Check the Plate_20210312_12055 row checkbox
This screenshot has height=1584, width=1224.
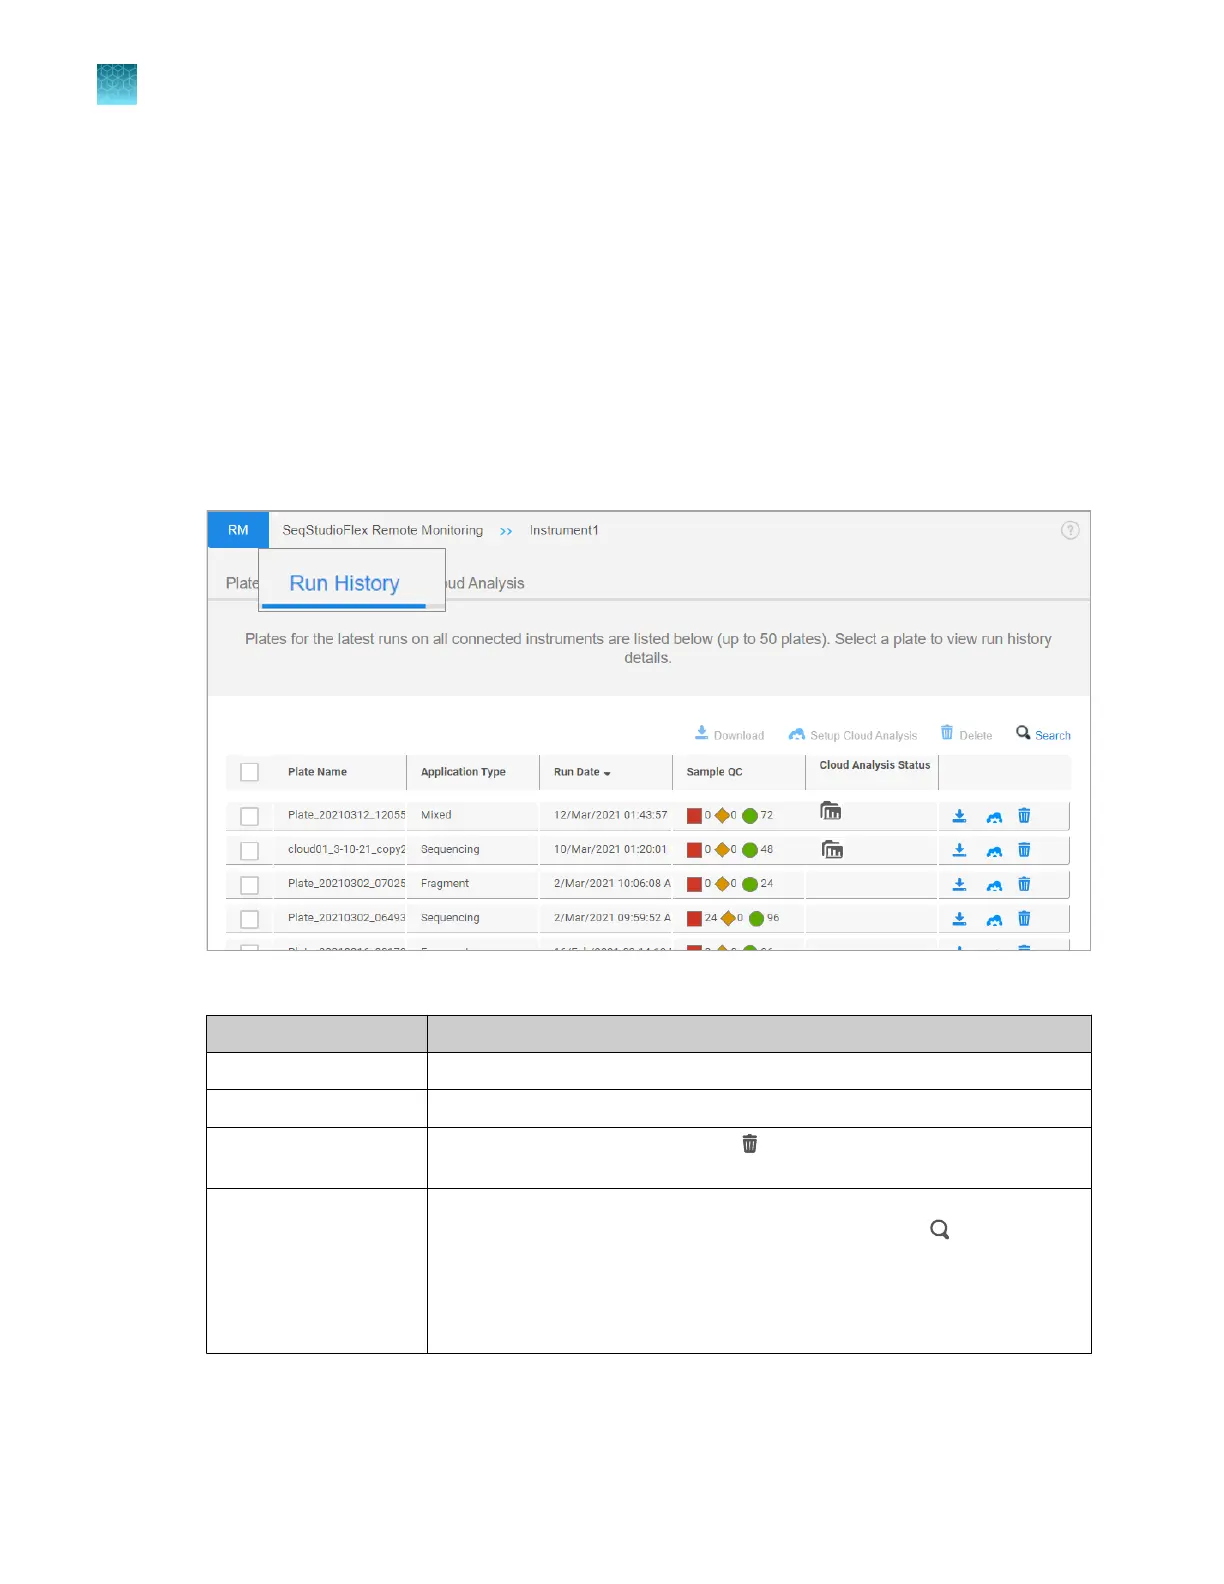pos(250,816)
